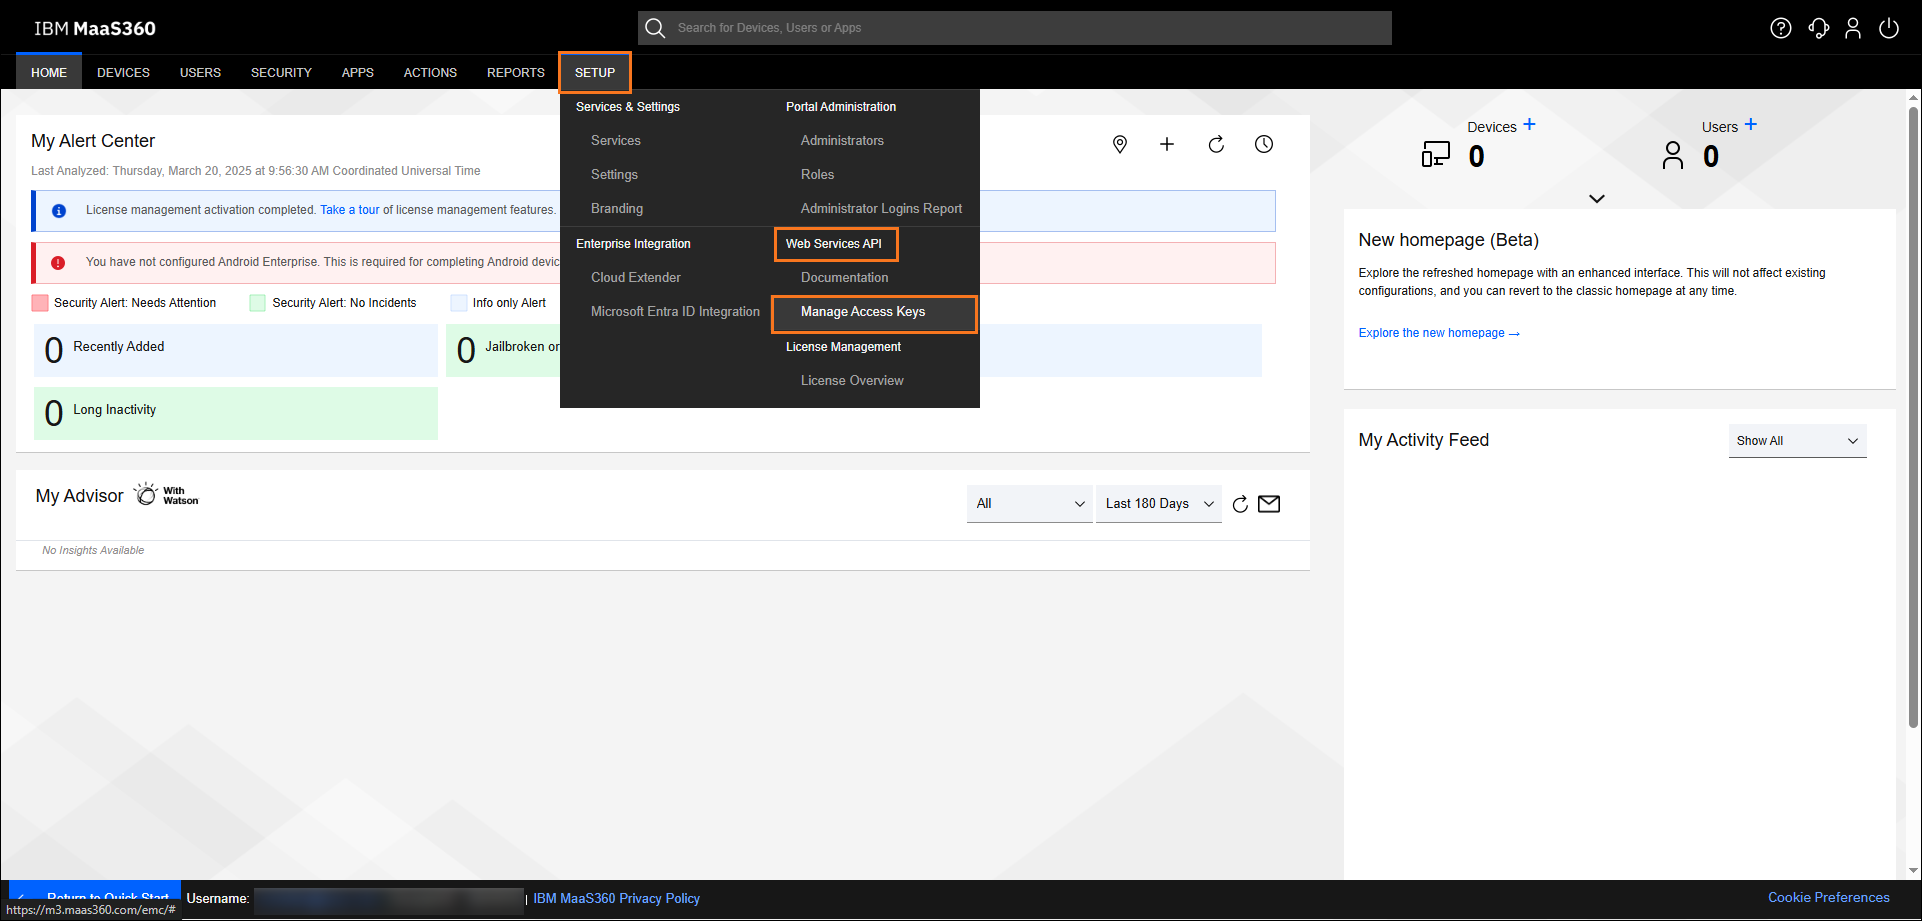Click the Services & Settings heading

click(x=628, y=107)
